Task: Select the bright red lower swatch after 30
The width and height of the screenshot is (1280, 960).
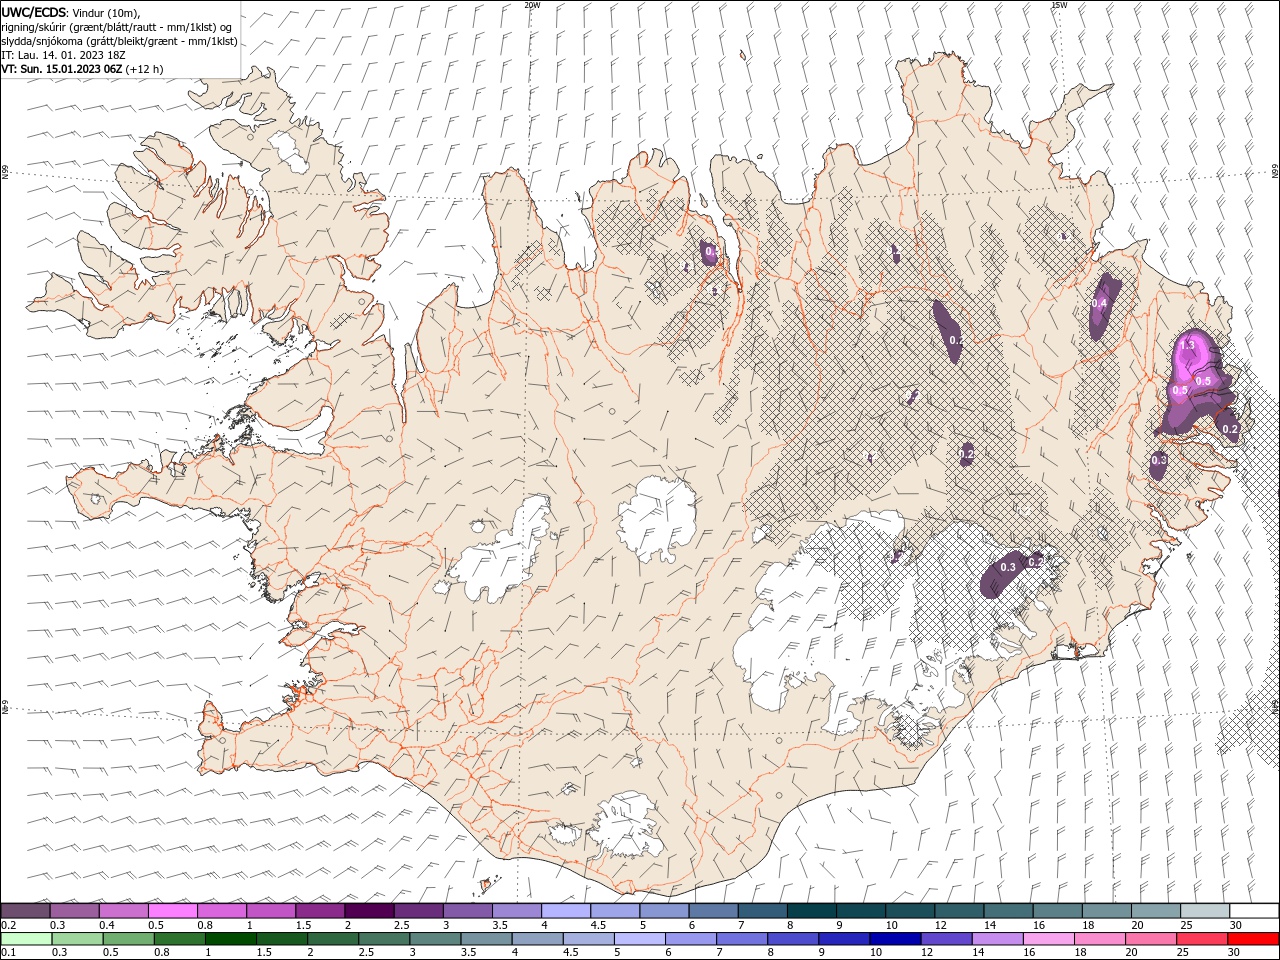Action: click(x=1252, y=938)
